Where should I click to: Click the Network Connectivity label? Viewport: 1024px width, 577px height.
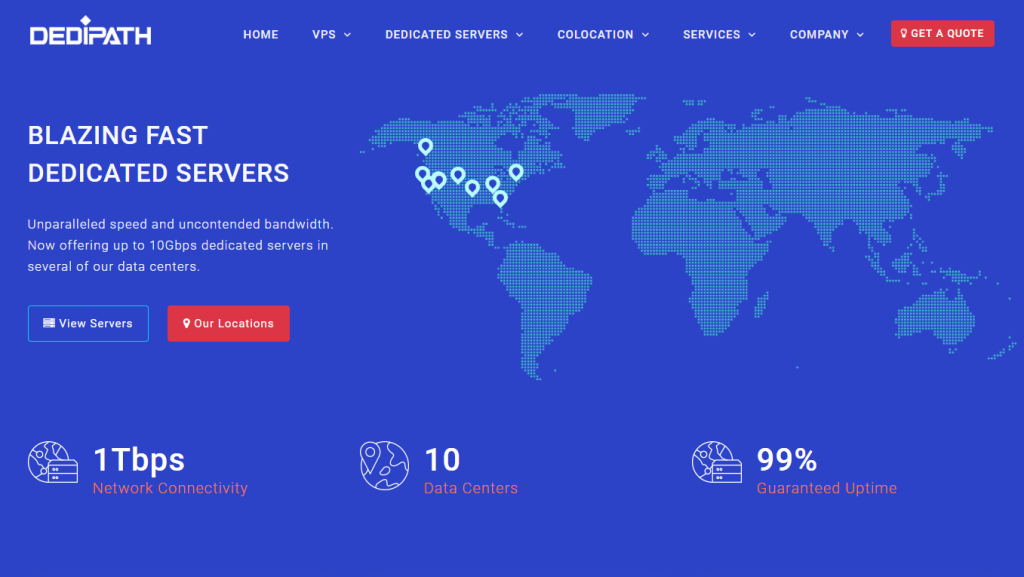click(170, 488)
